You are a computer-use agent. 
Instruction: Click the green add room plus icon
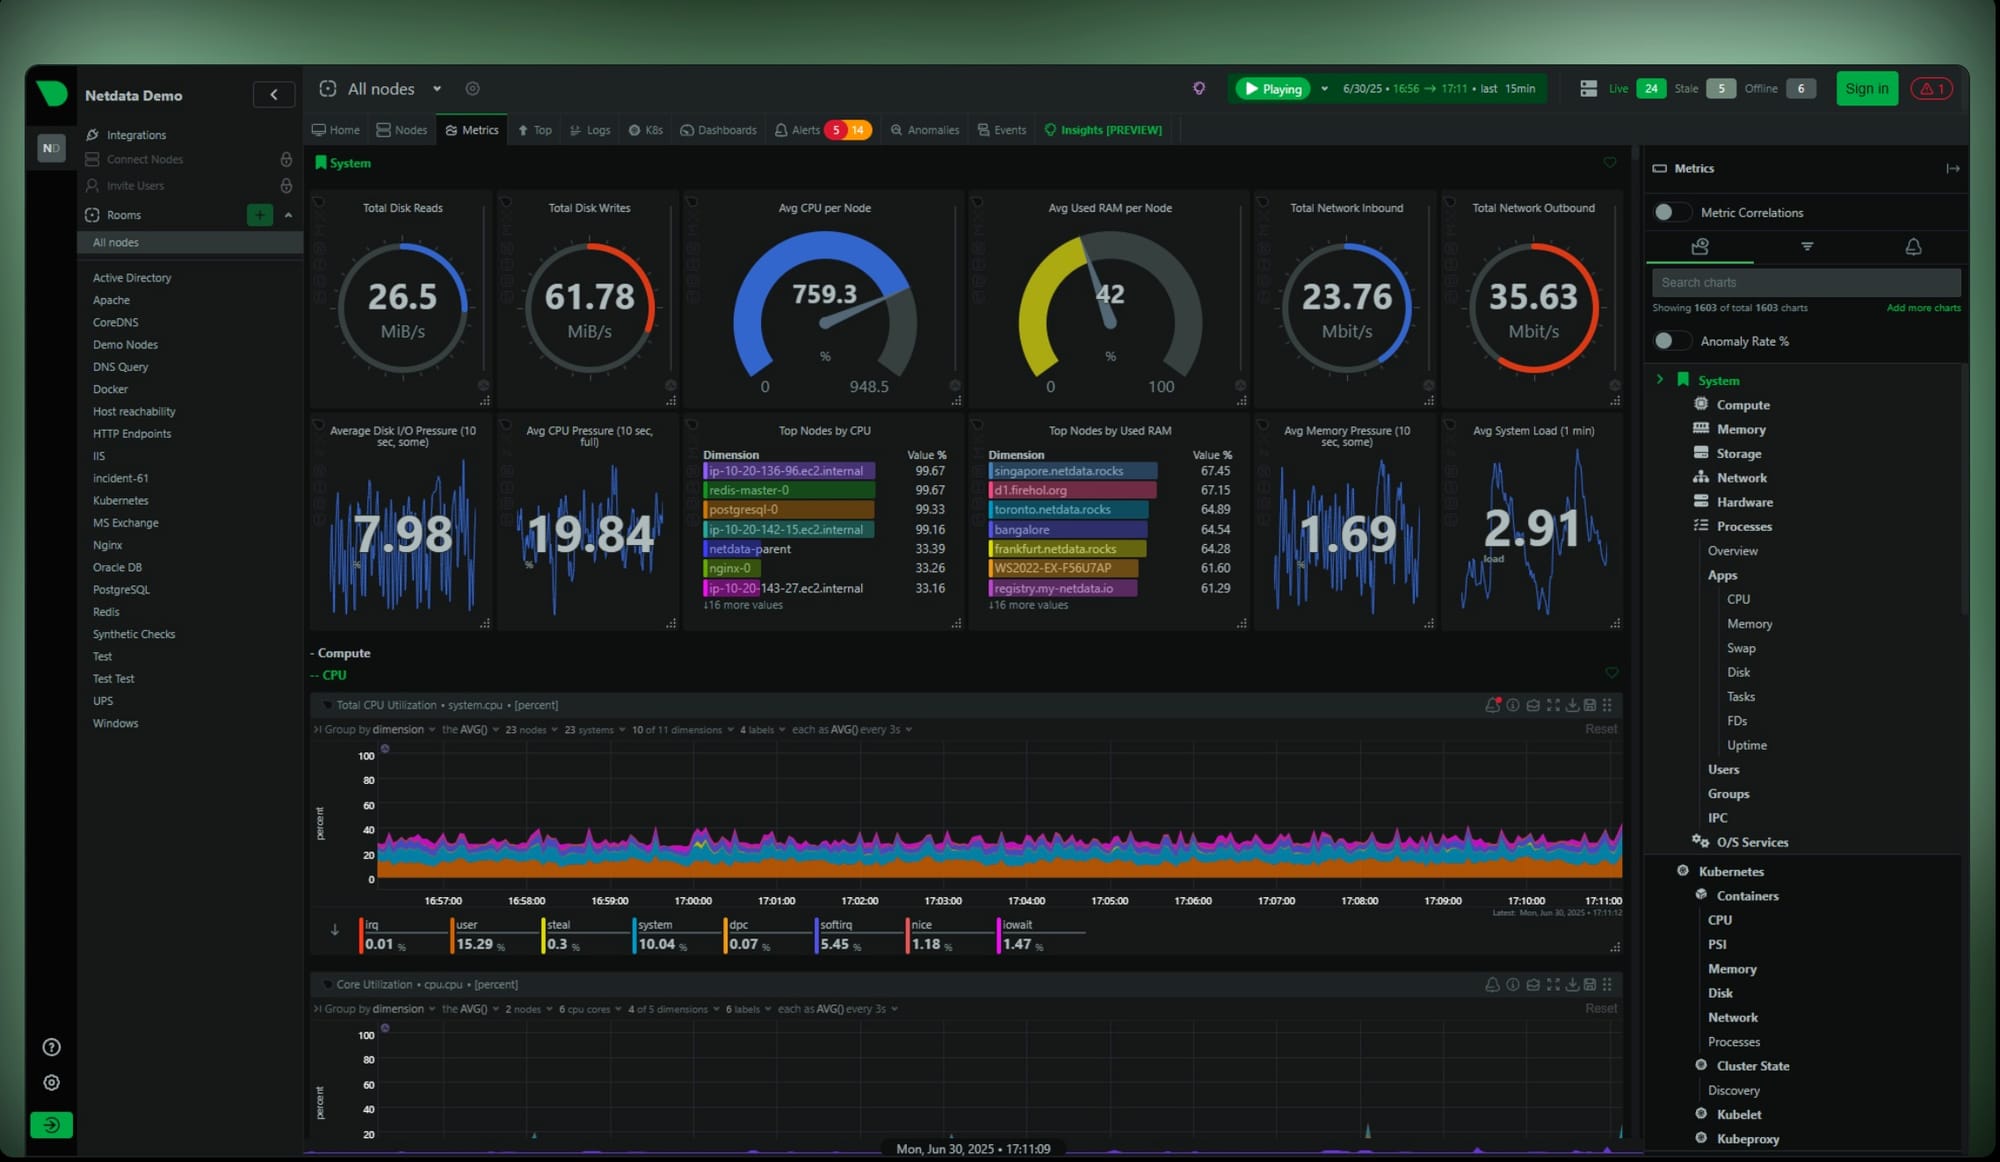(259, 215)
